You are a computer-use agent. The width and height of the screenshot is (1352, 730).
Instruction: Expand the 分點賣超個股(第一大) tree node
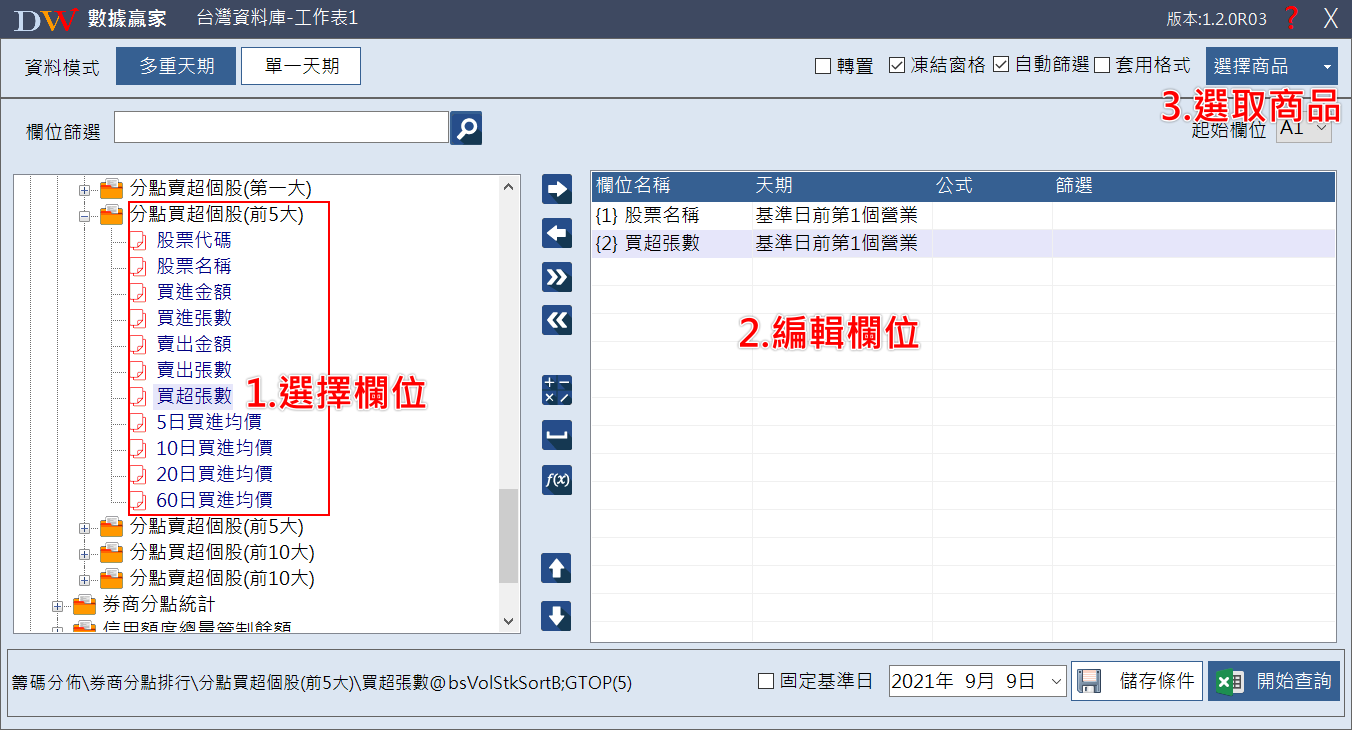(x=85, y=188)
